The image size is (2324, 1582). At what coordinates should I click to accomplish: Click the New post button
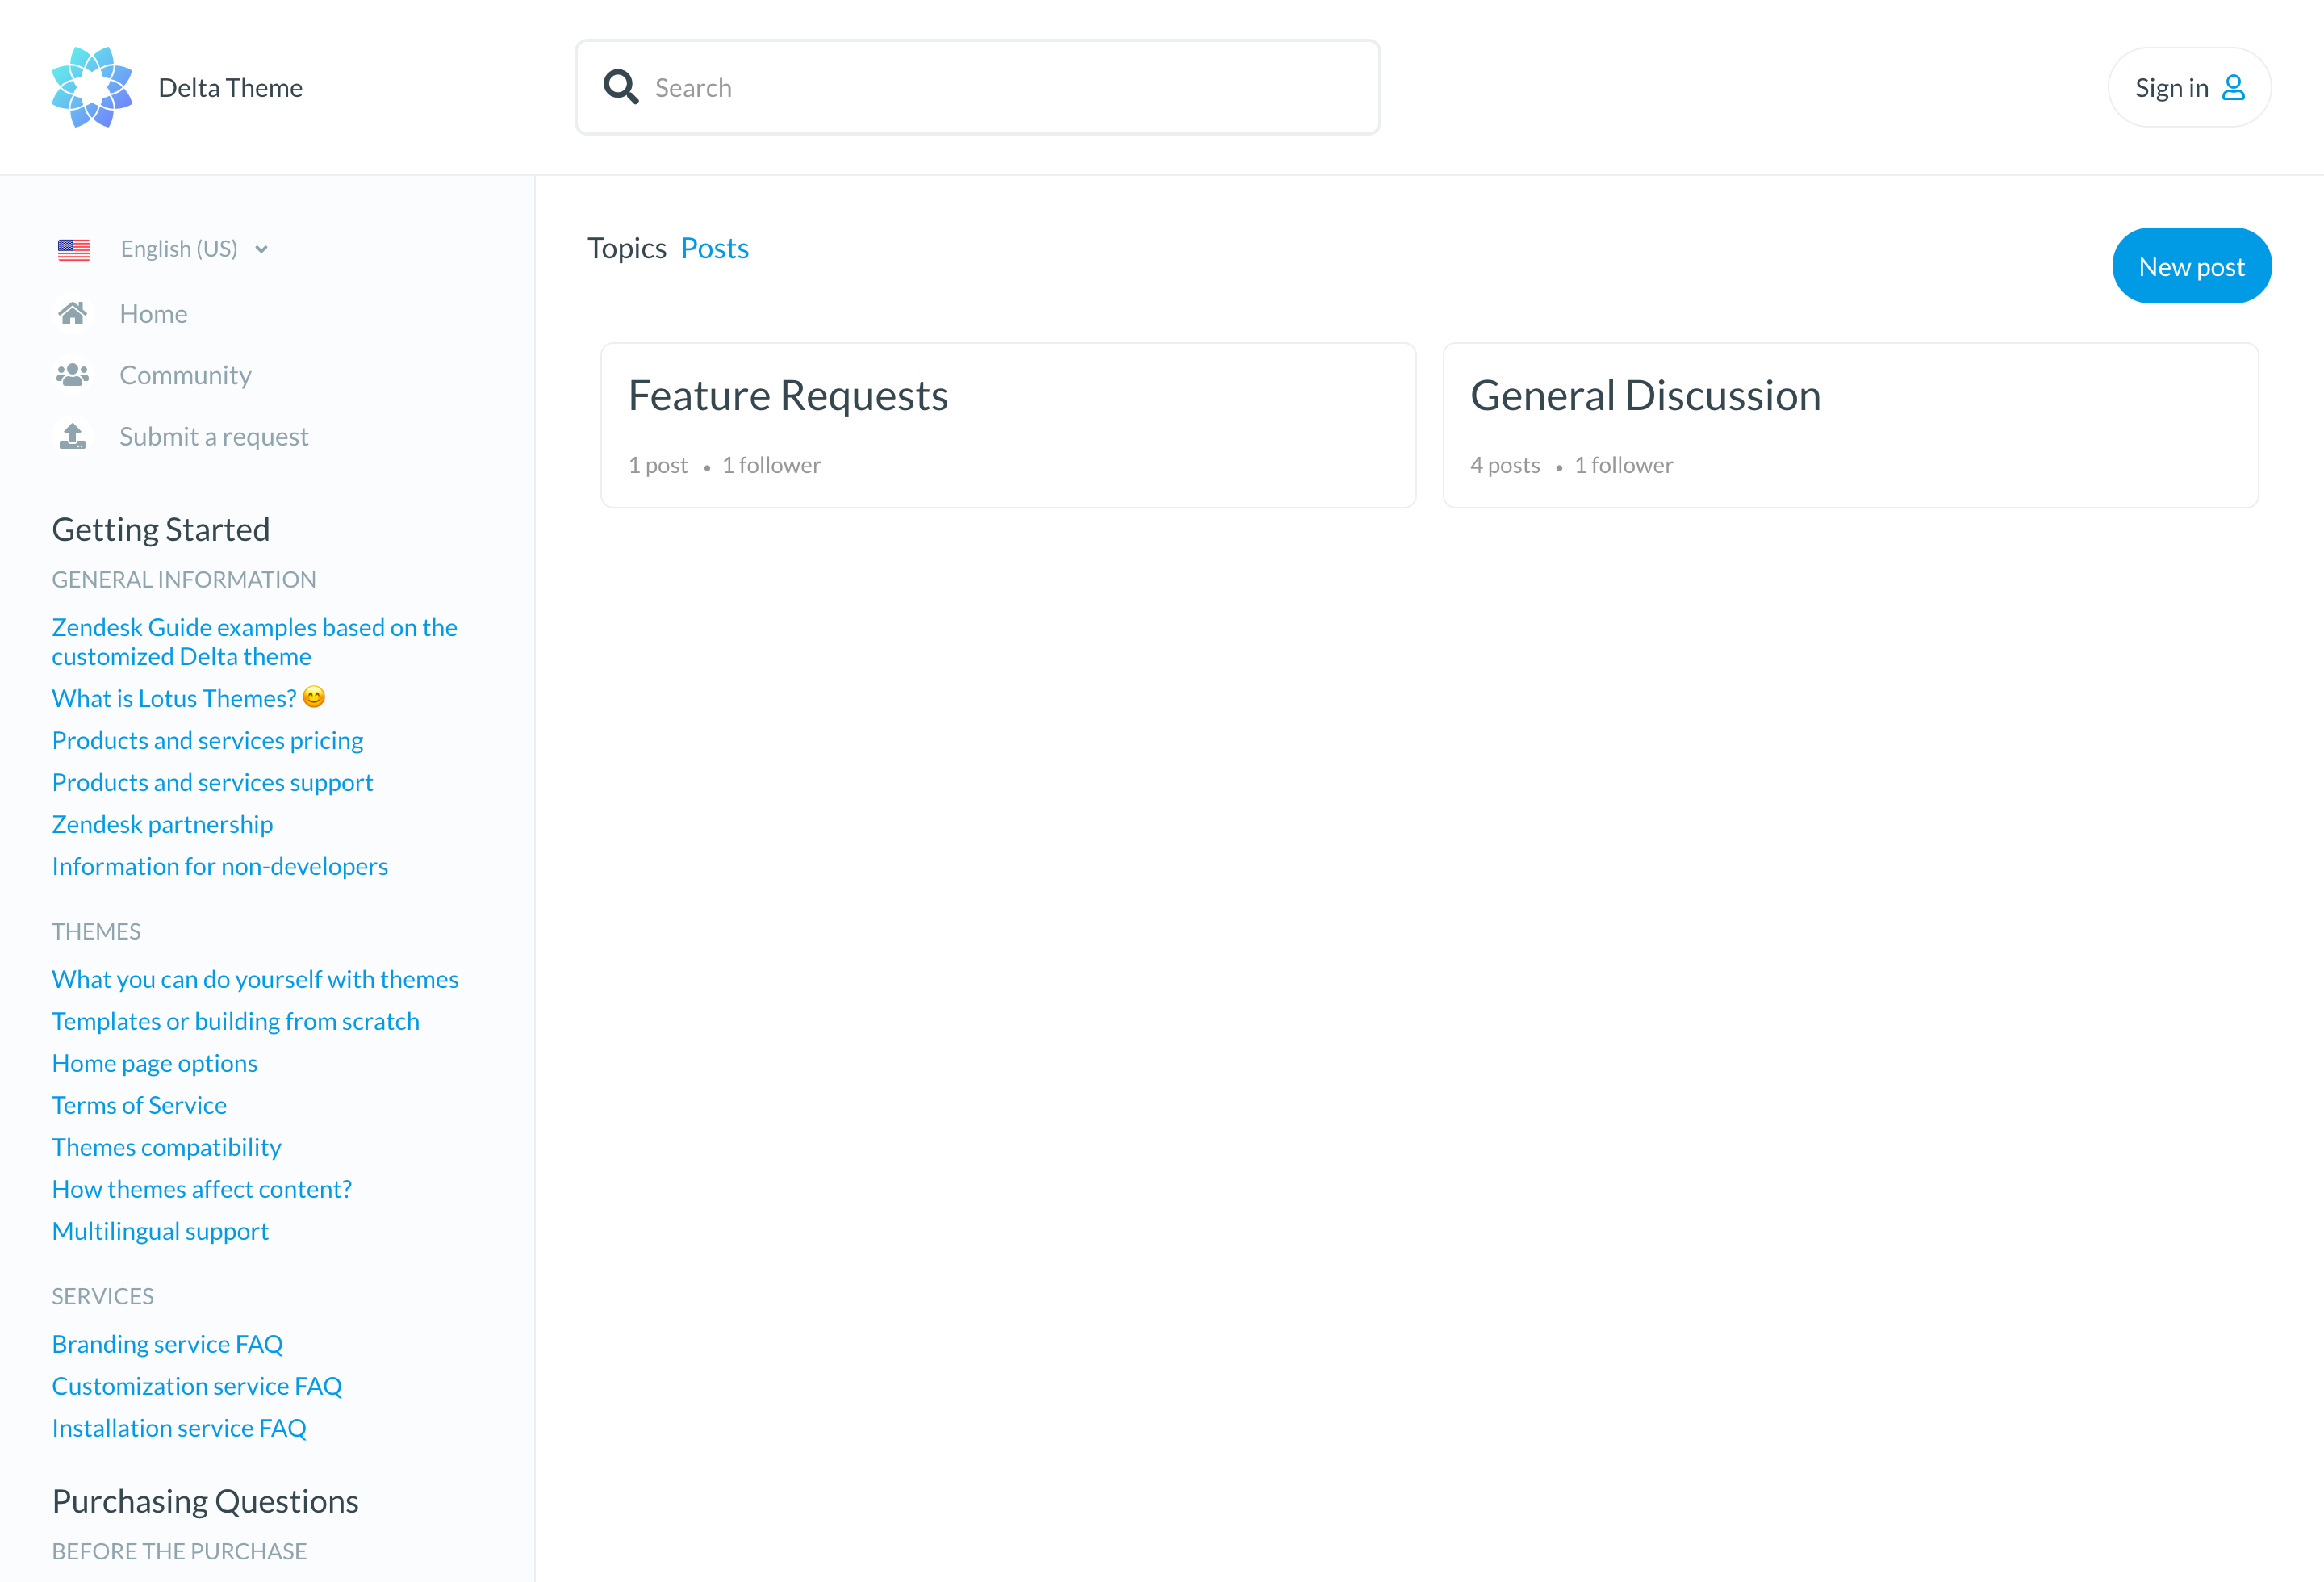pos(2192,266)
